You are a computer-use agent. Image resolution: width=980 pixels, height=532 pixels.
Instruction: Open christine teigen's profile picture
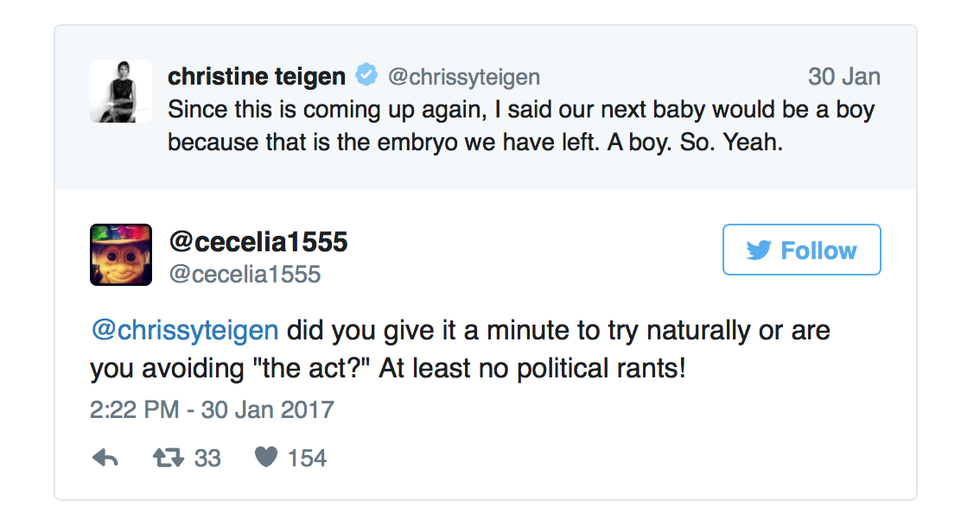point(121,91)
